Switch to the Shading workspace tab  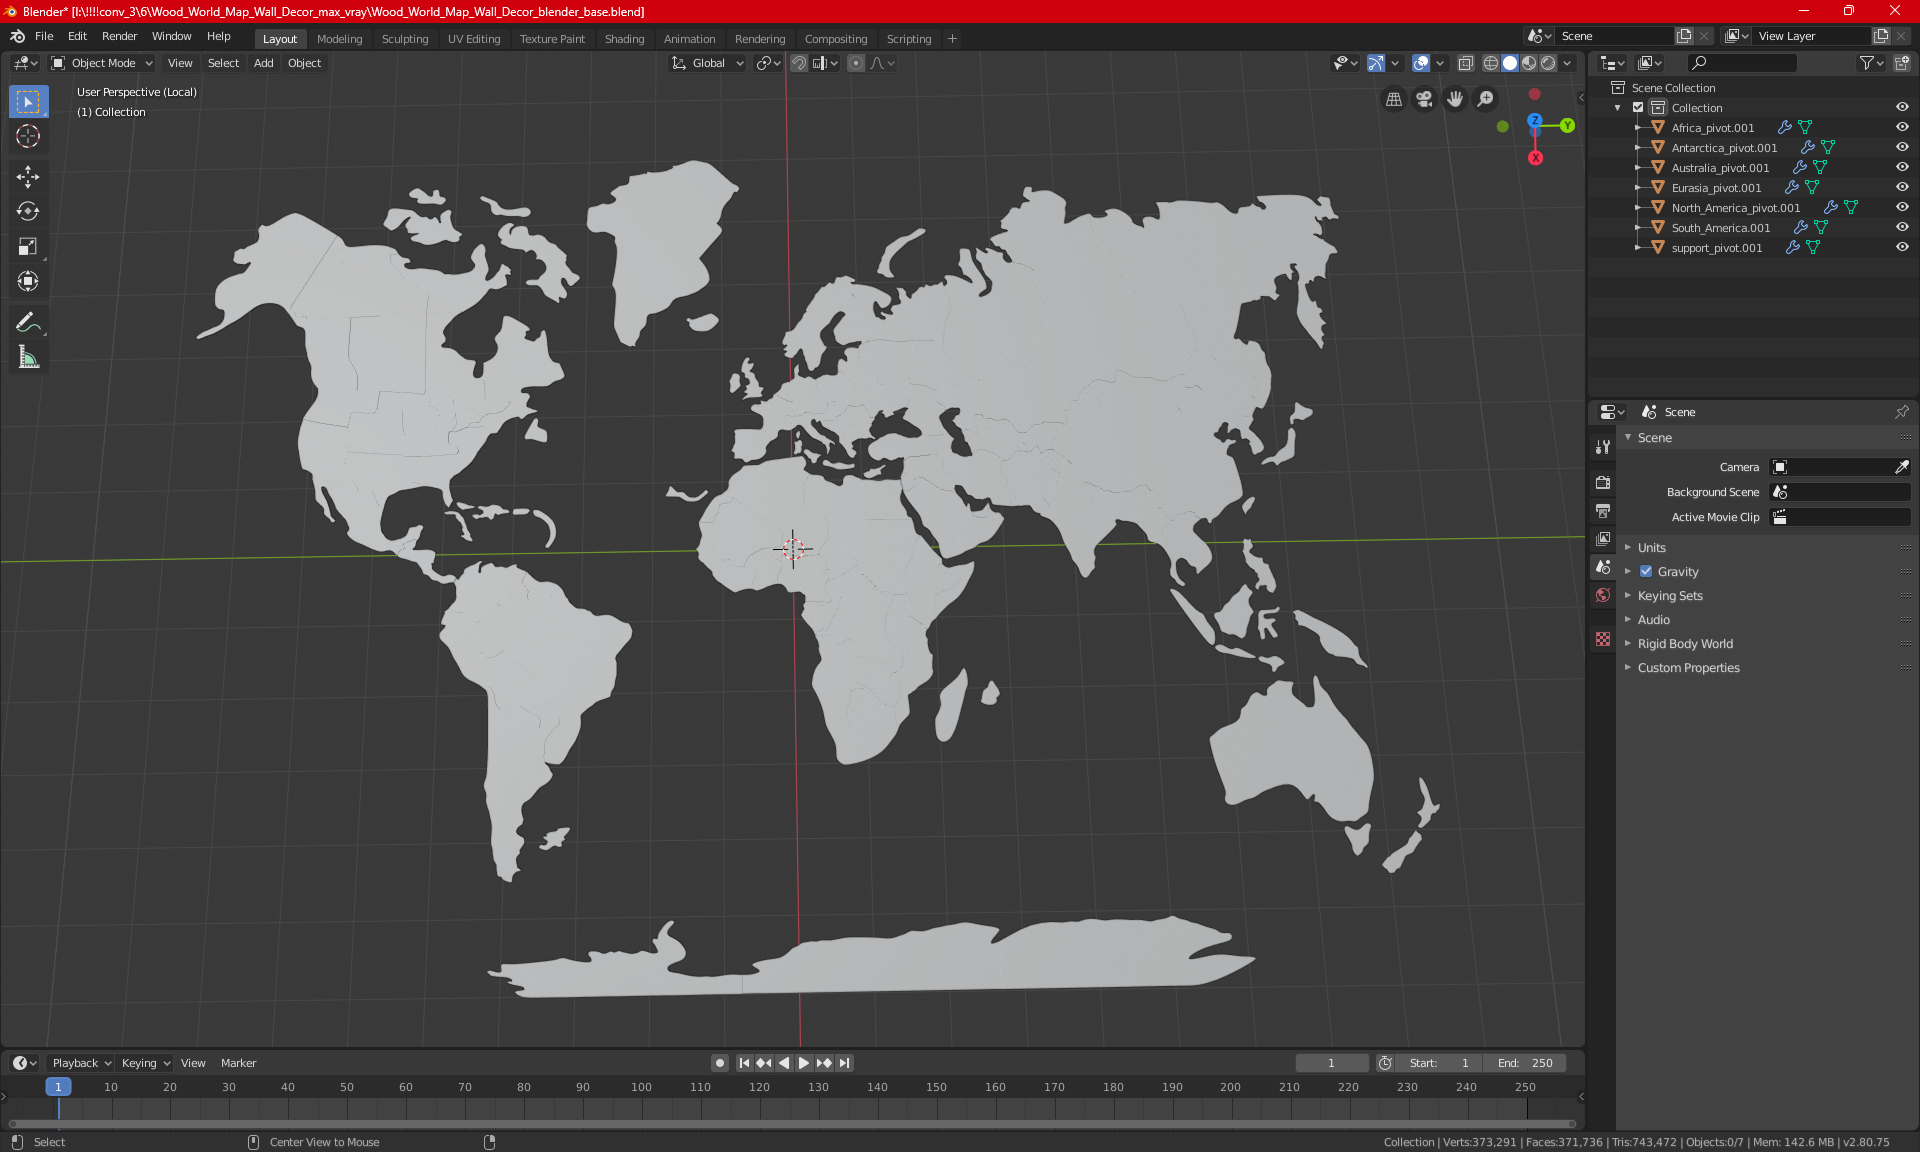(x=624, y=39)
